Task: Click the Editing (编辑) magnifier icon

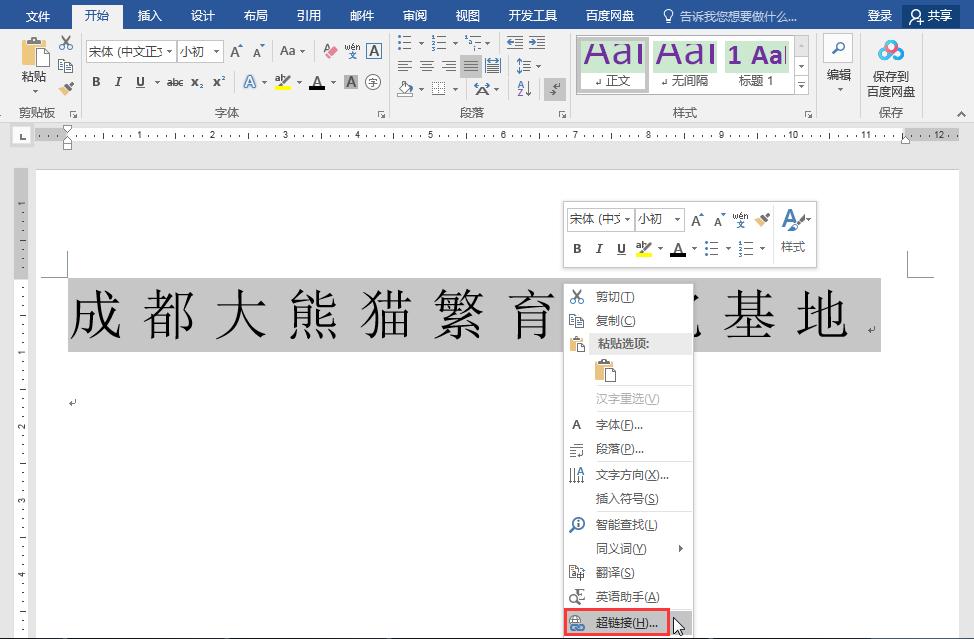Action: pos(837,48)
